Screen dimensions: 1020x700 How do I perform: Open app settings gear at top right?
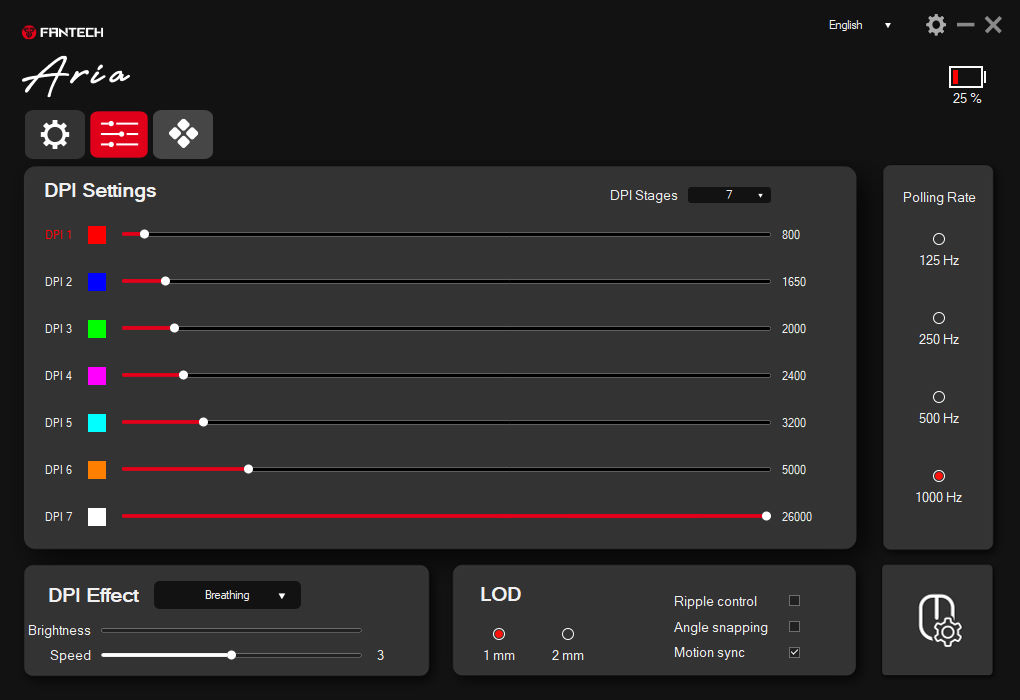coord(935,25)
